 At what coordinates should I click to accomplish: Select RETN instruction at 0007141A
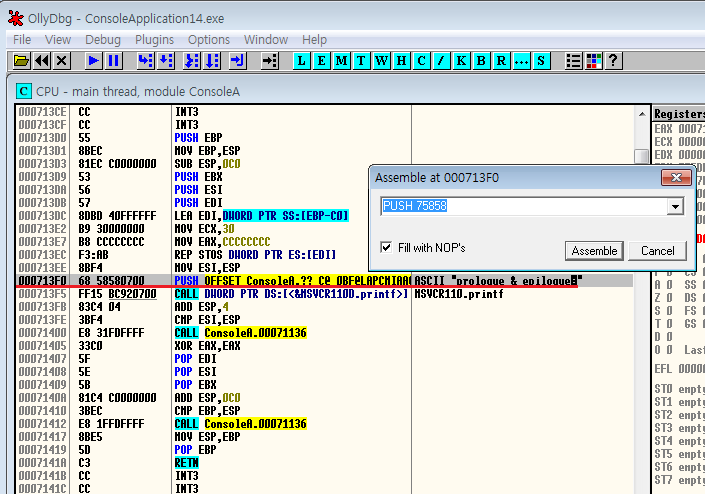pyautogui.click(x=324, y=463)
